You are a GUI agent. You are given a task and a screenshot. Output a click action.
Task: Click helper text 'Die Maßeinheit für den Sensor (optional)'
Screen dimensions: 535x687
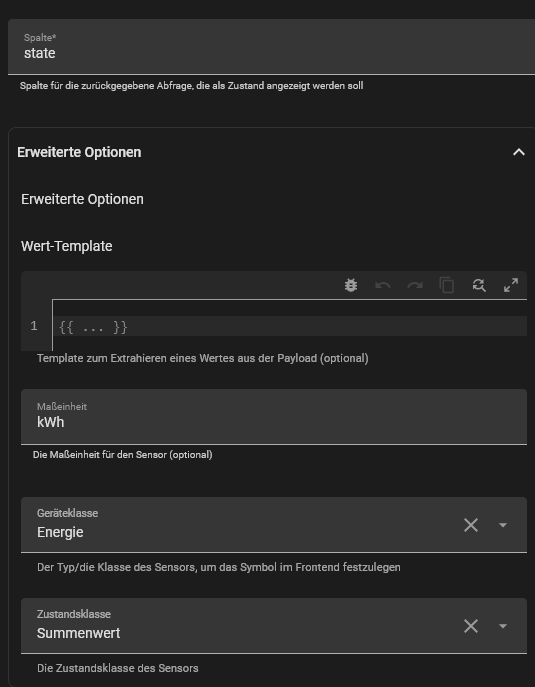pos(123,455)
